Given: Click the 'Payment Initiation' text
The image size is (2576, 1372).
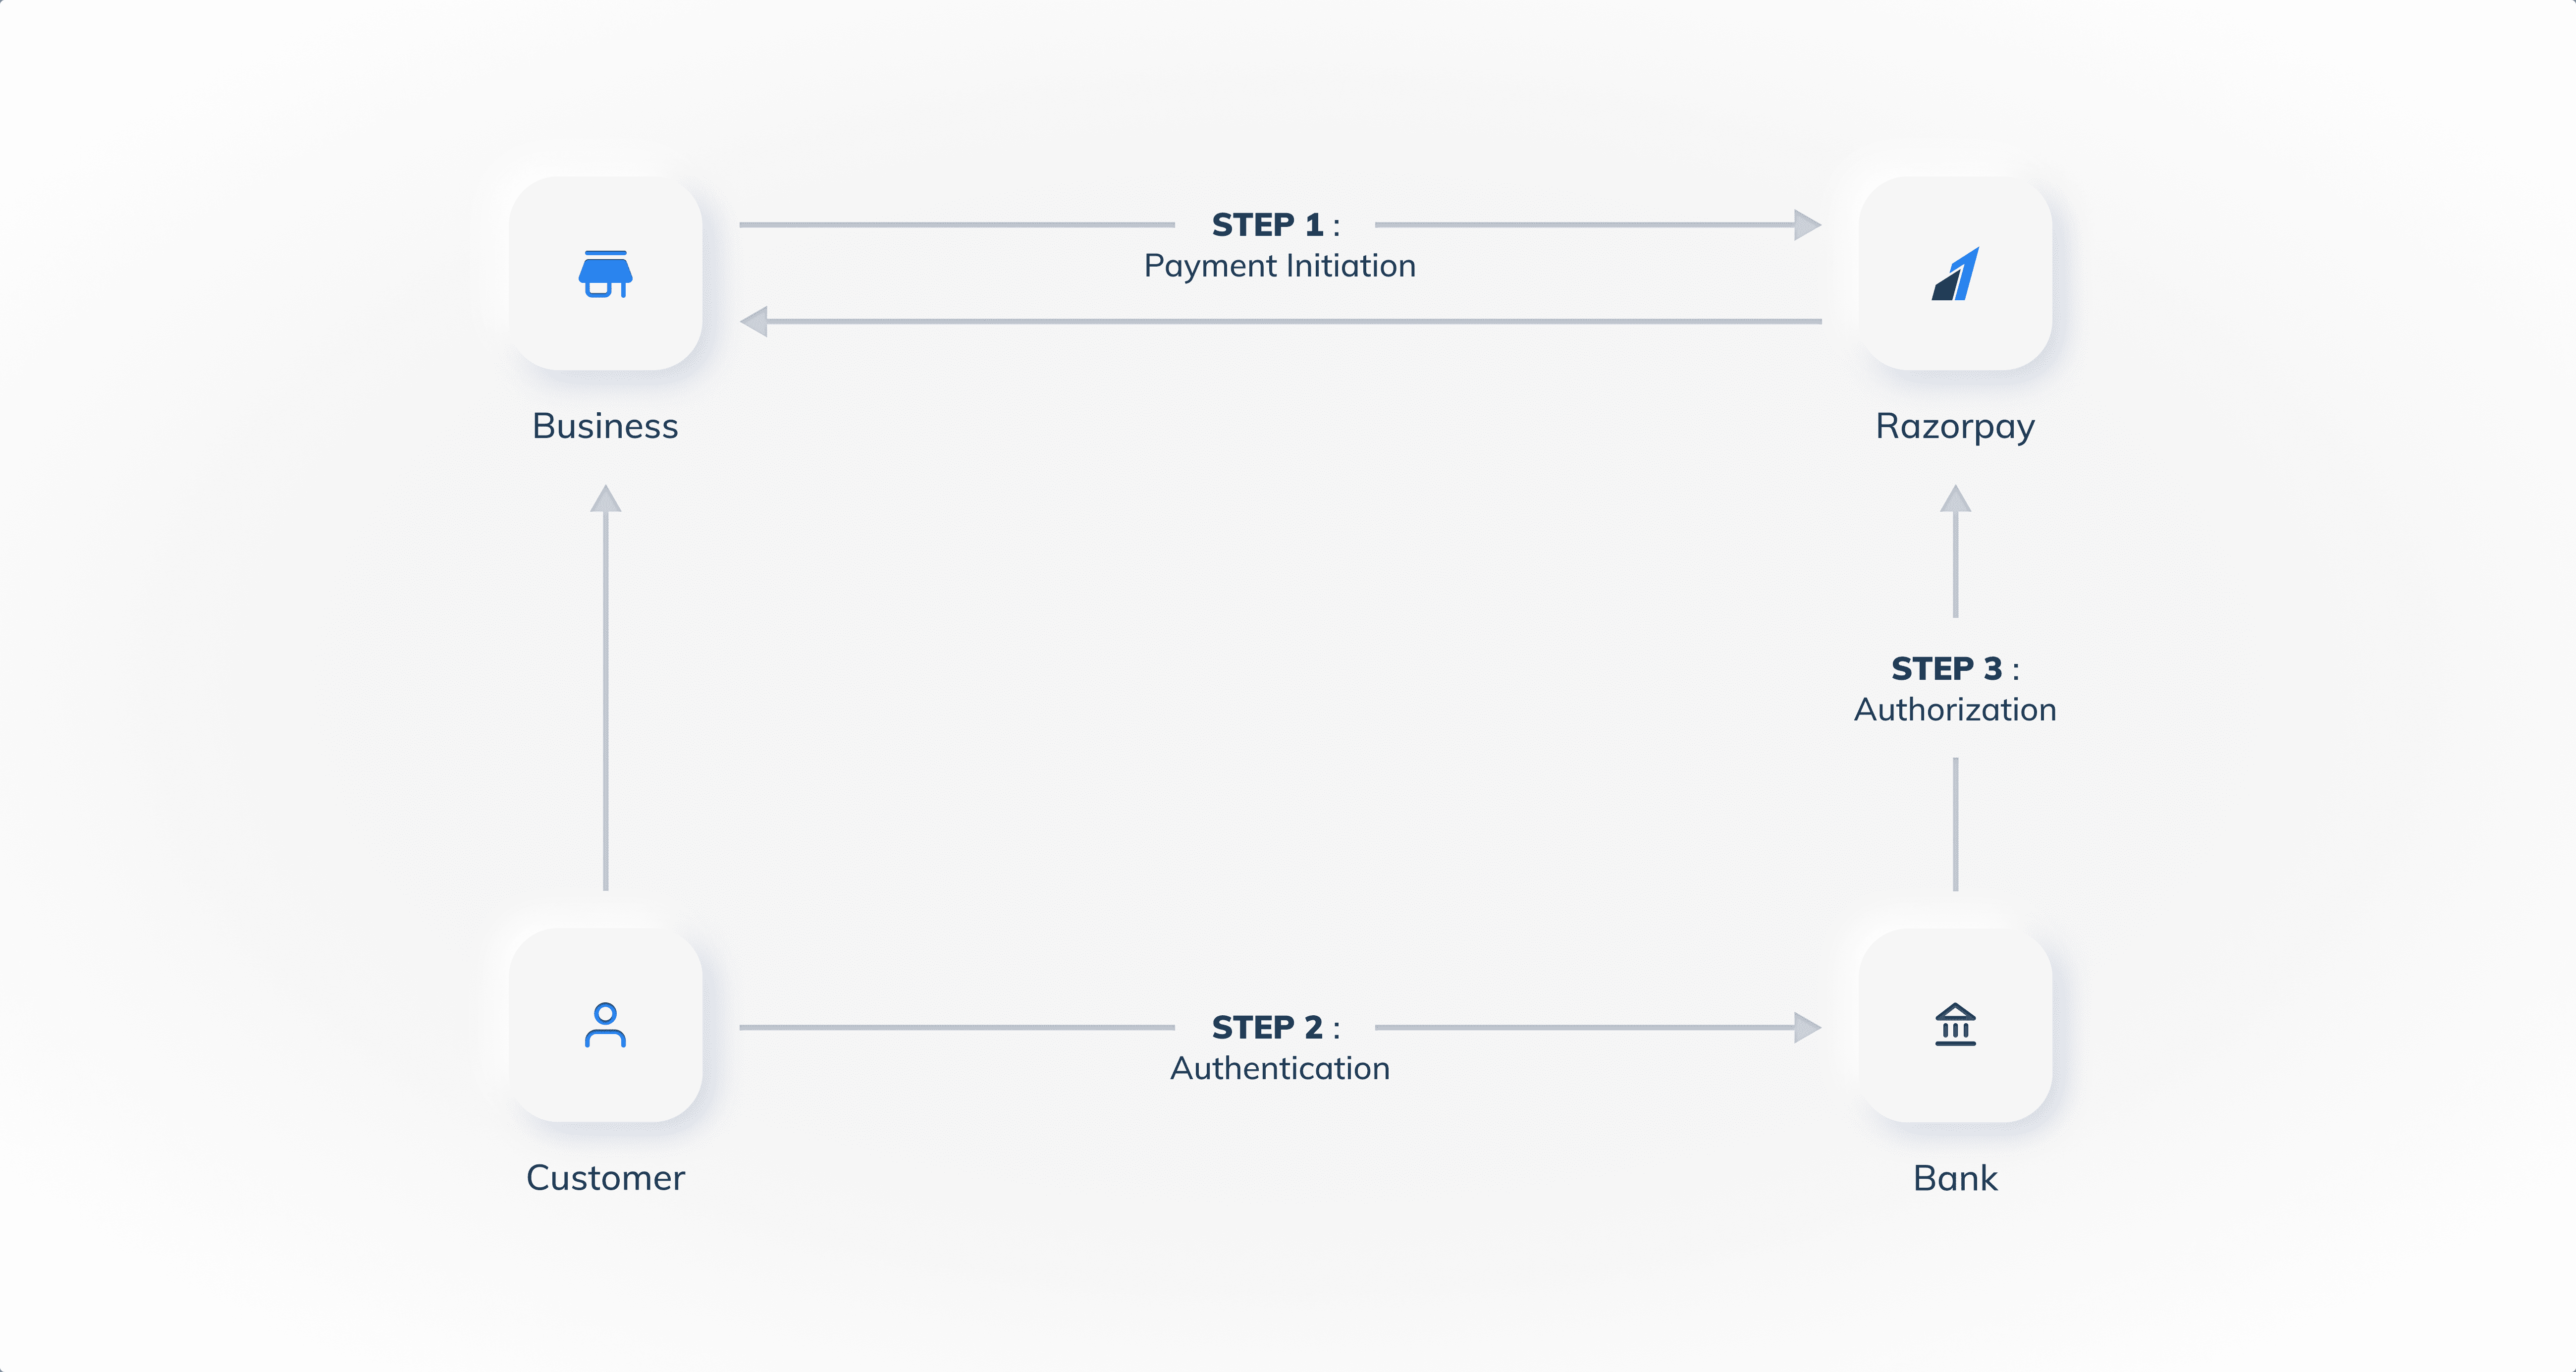Looking at the screenshot, I should point(1280,267).
